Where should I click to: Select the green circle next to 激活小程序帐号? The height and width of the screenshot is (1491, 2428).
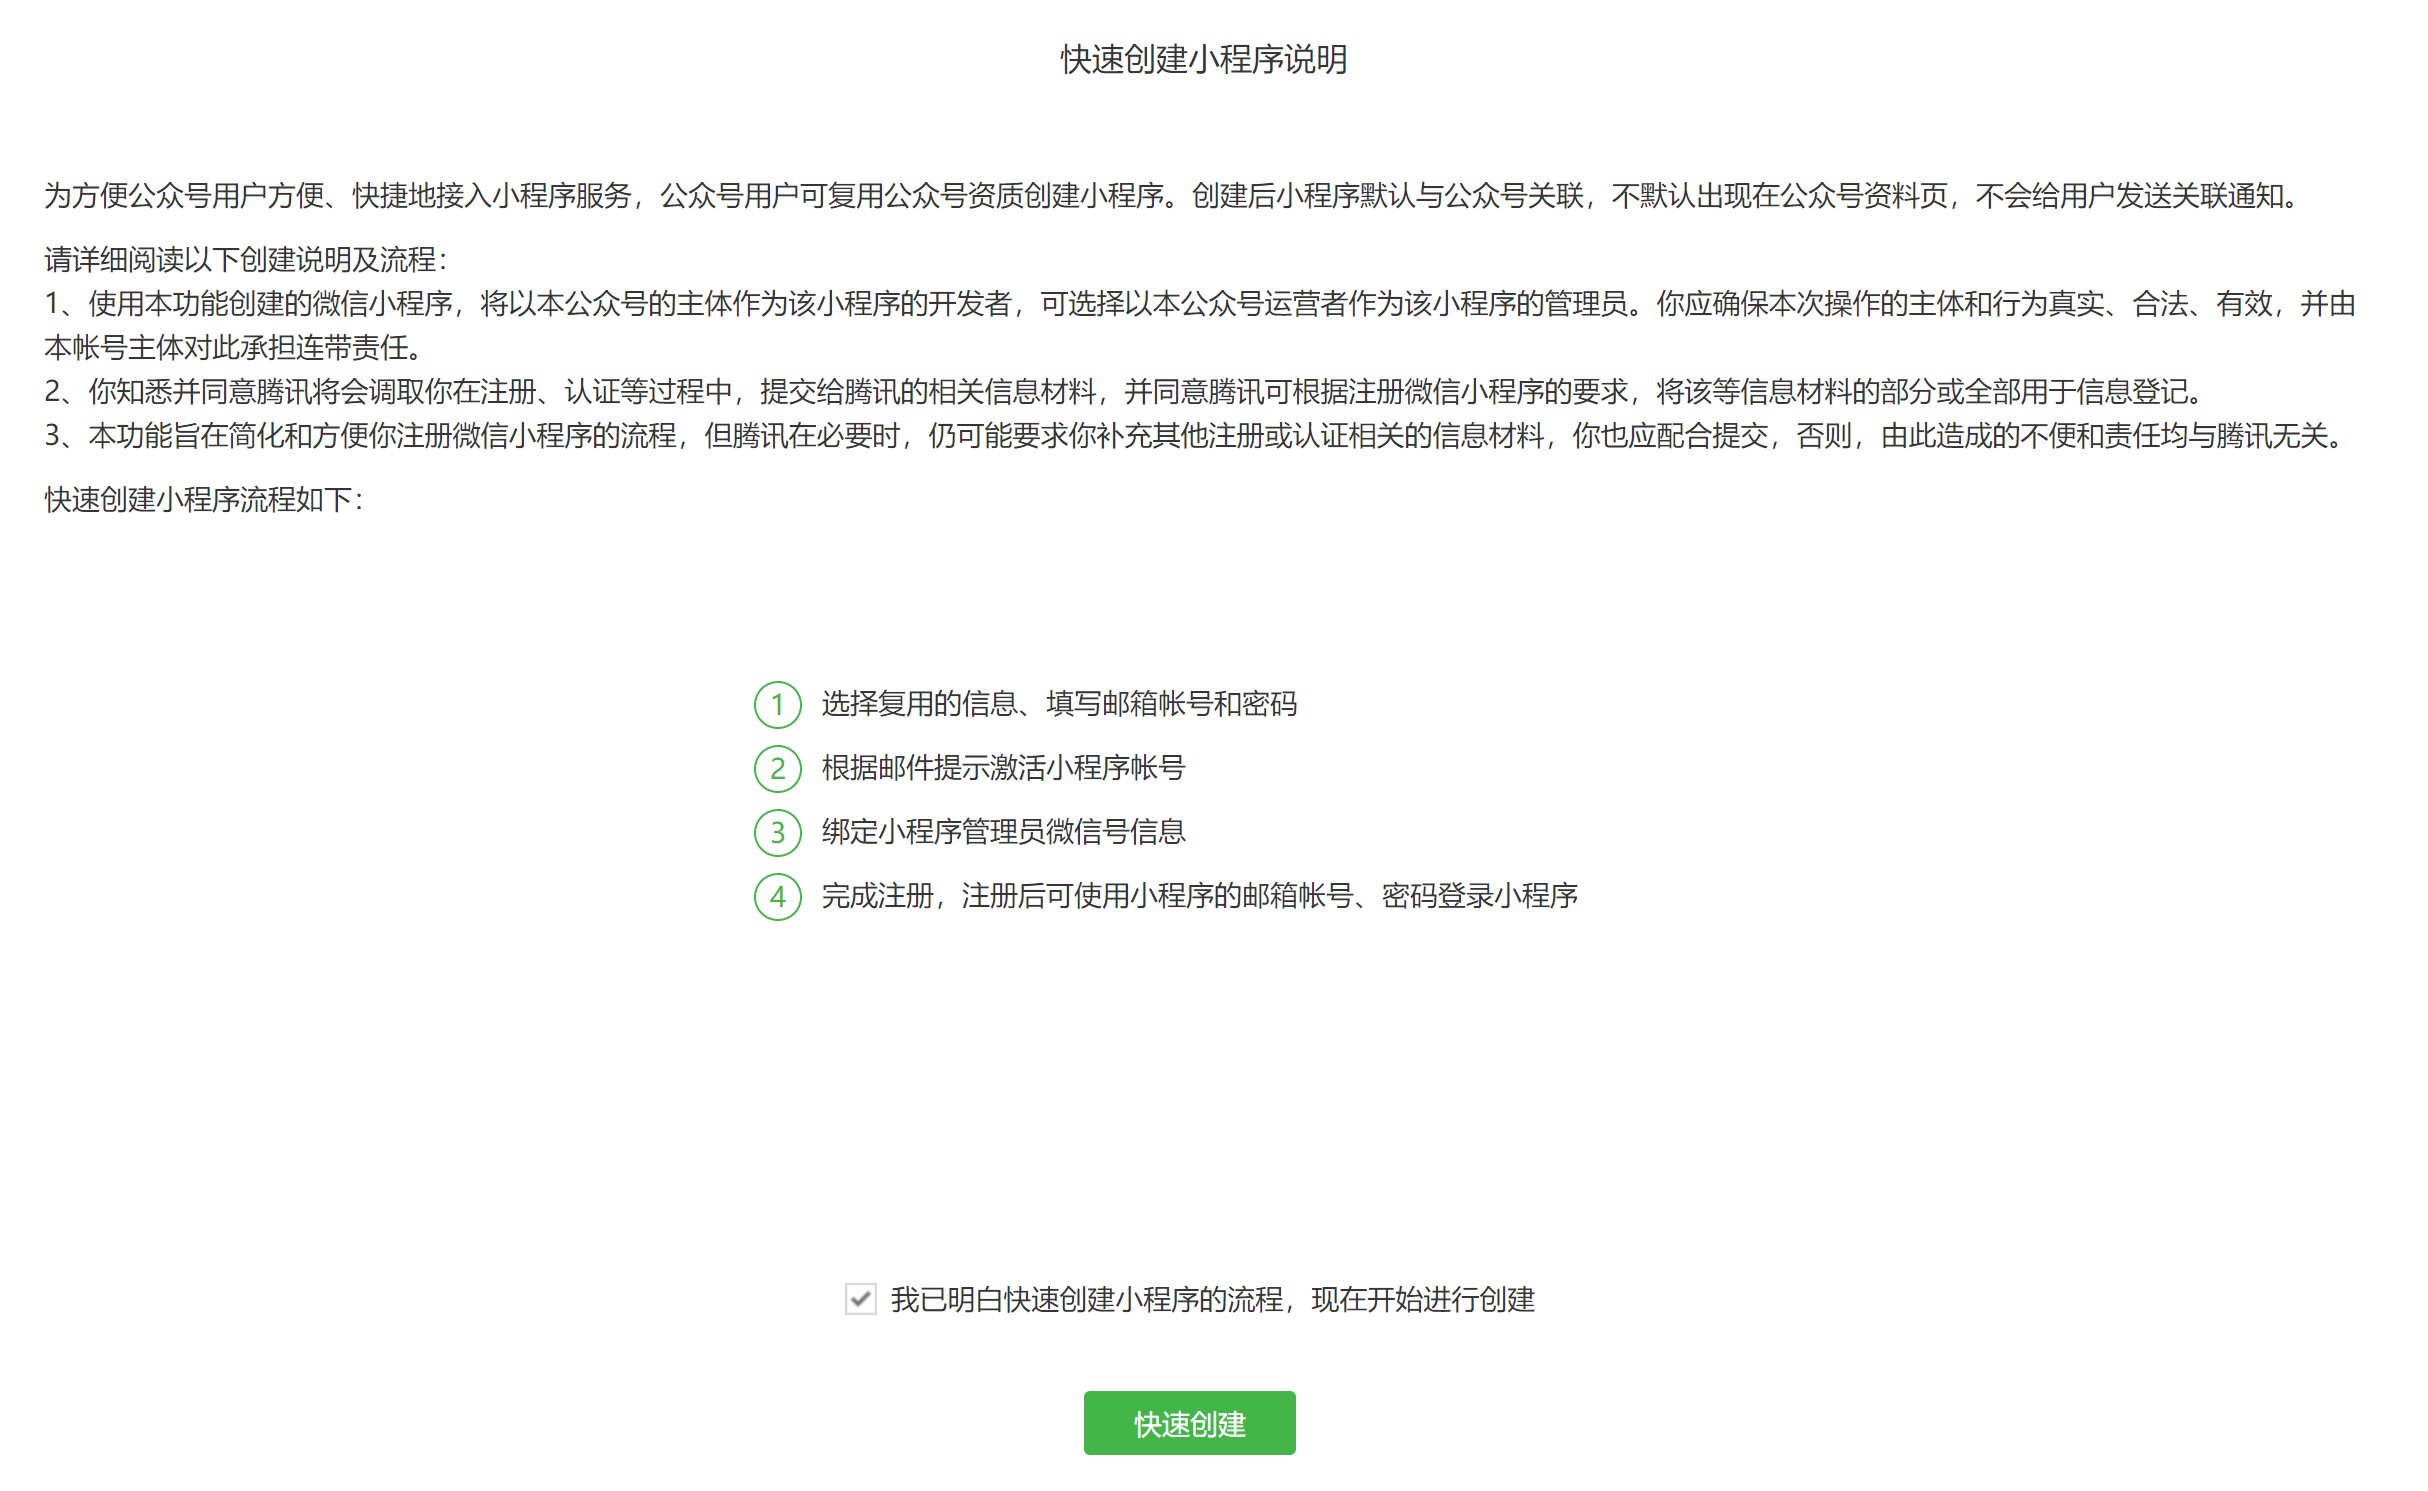pyautogui.click(x=778, y=769)
